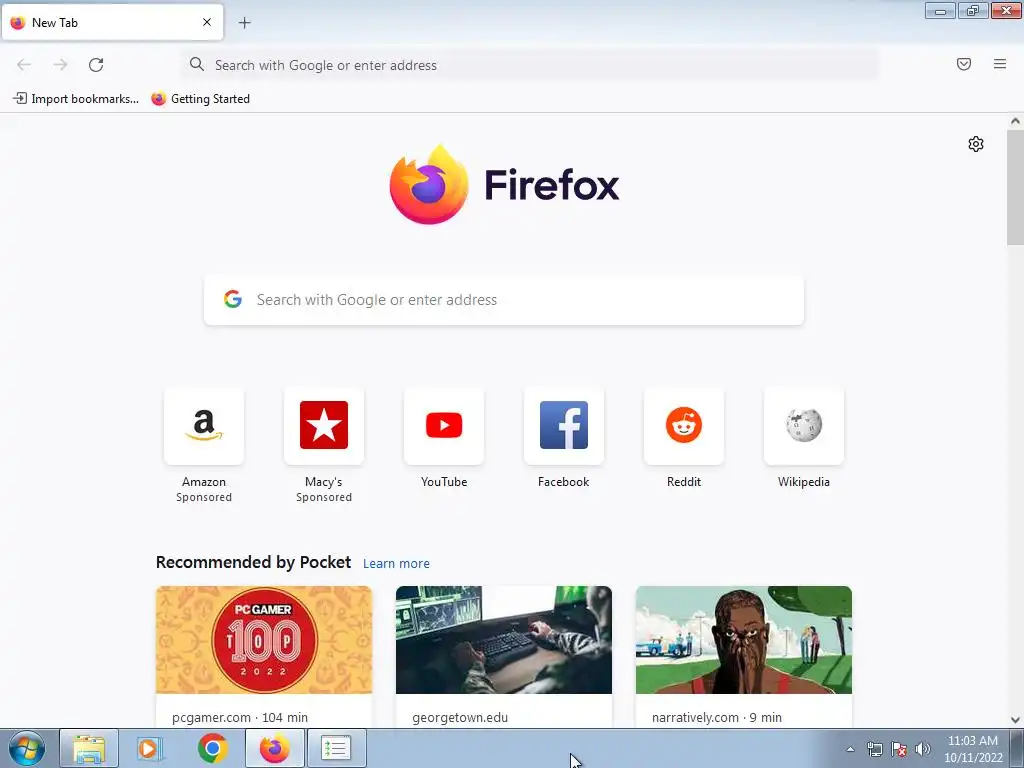Focus the center Google search box
Viewport: 1024px width, 768px height.
504,300
